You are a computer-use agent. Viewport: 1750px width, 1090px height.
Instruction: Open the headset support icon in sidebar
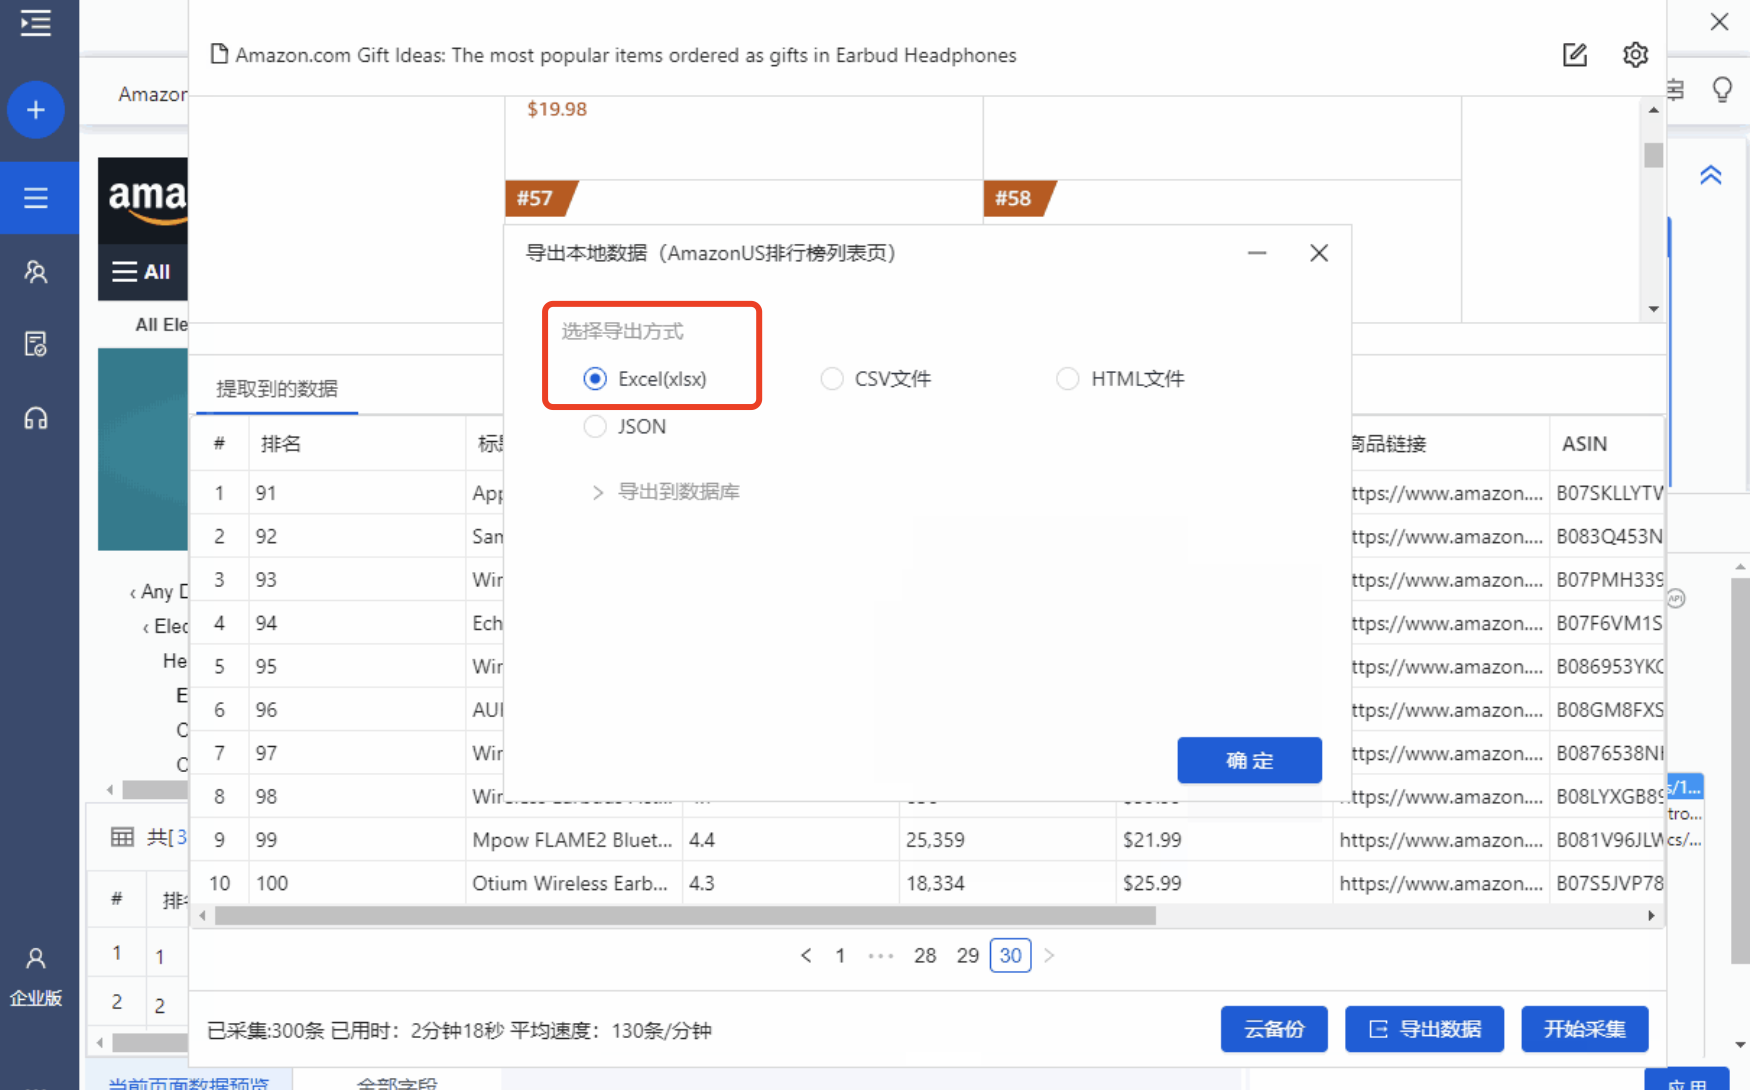click(36, 418)
